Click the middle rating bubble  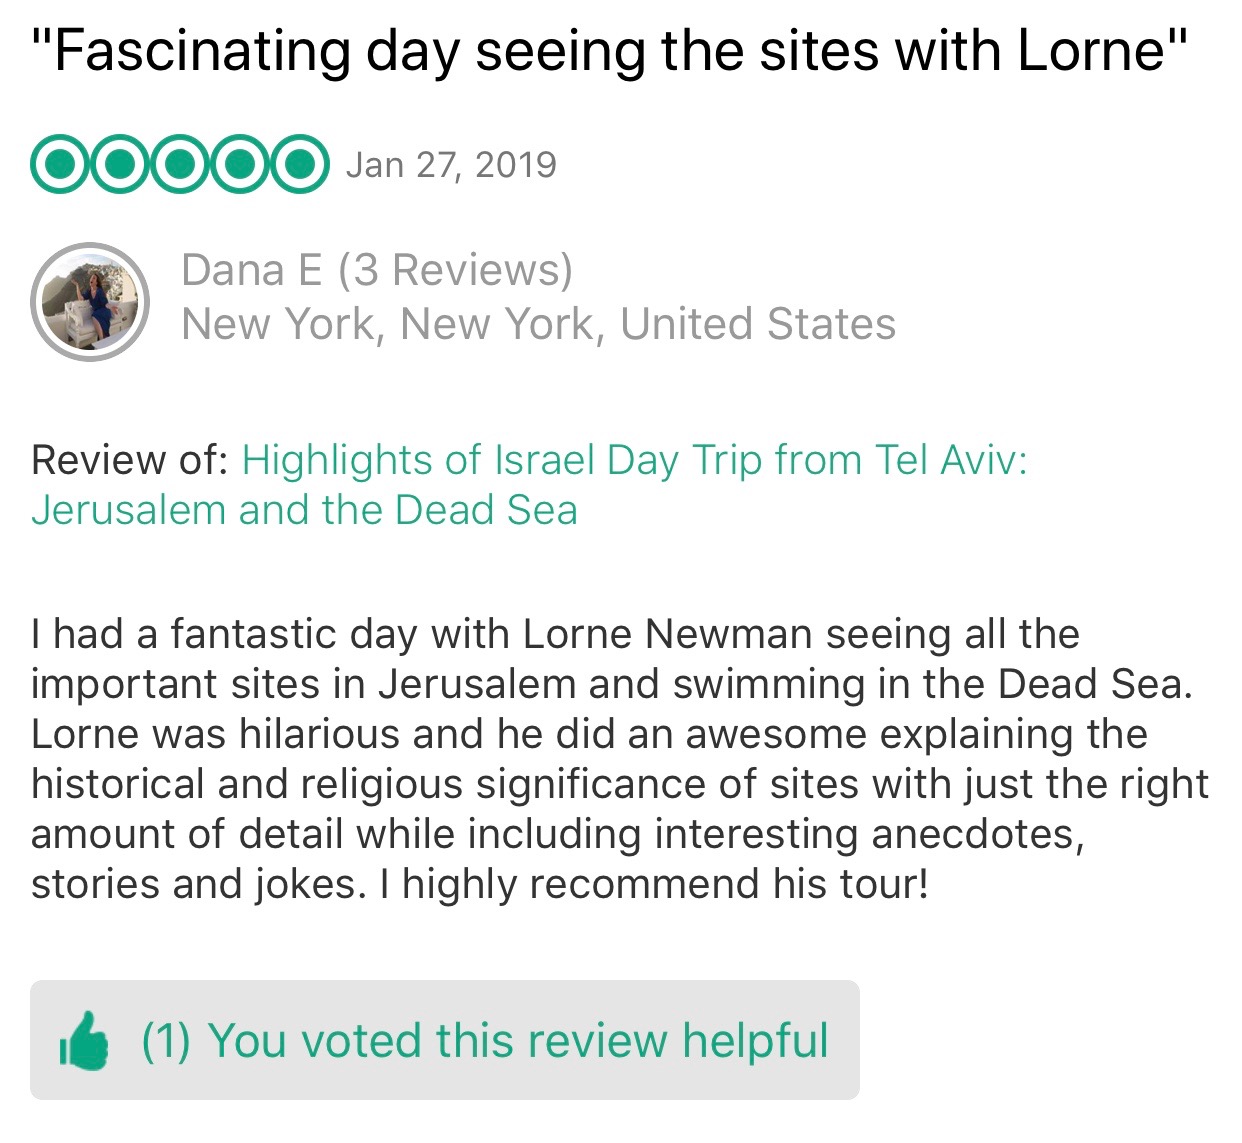pyautogui.click(x=180, y=164)
